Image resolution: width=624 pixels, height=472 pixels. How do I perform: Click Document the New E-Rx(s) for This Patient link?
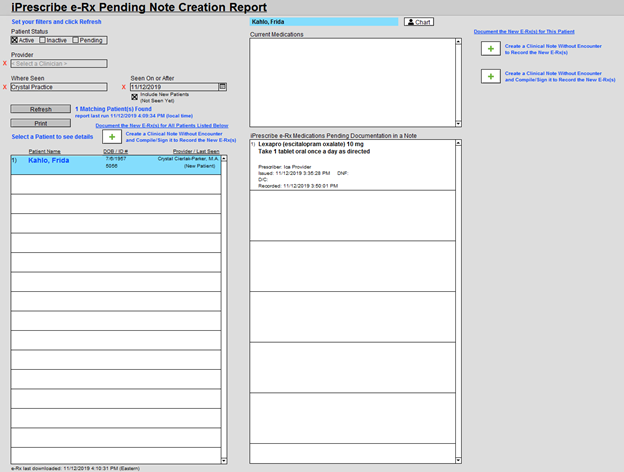click(524, 31)
